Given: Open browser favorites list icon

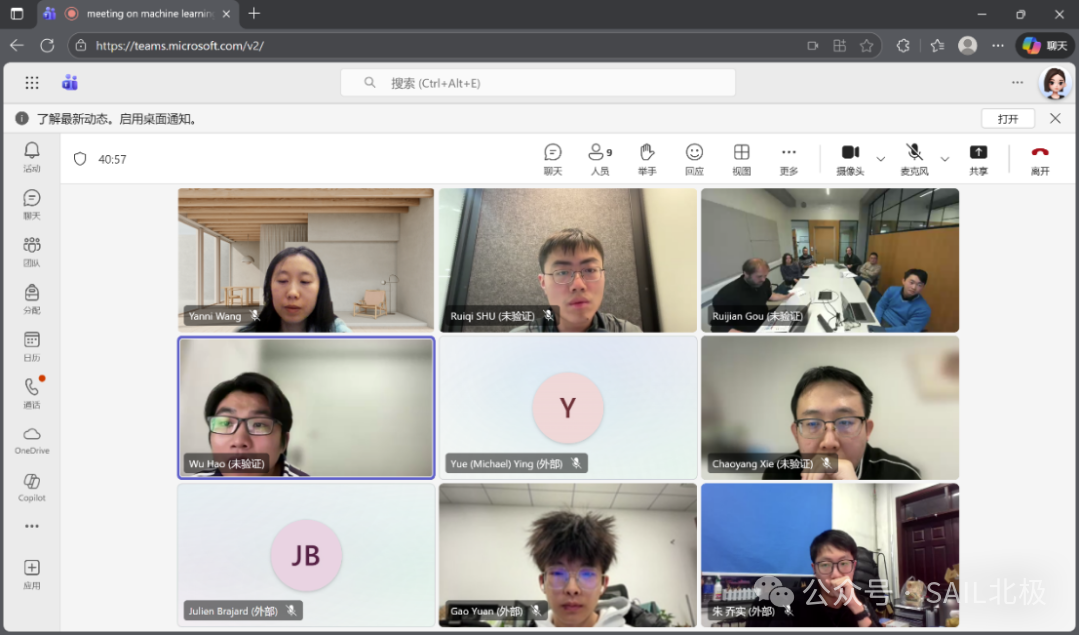Looking at the screenshot, I should pyautogui.click(x=937, y=45).
